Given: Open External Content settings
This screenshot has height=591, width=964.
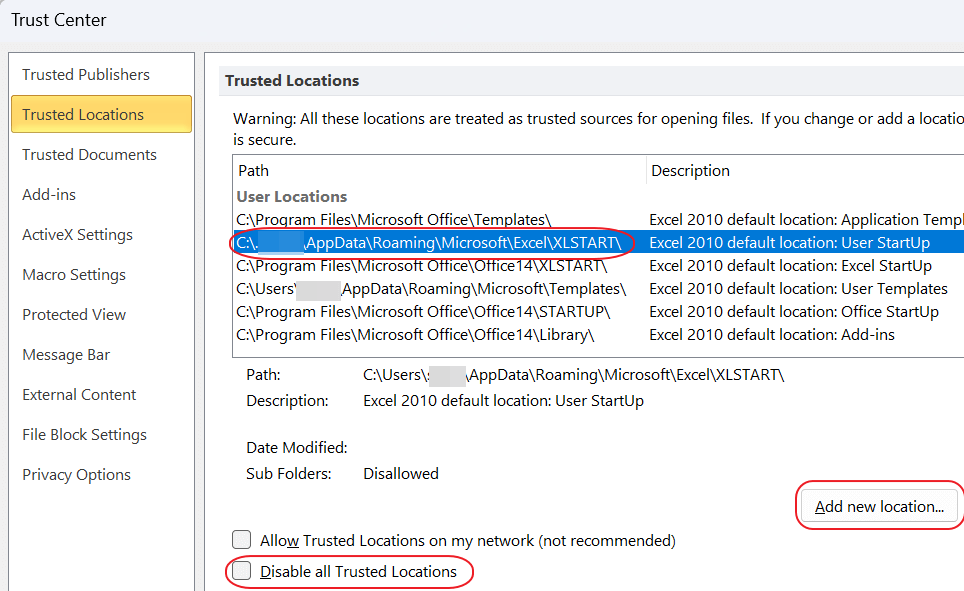Looking at the screenshot, I should (x=79, y=394).
